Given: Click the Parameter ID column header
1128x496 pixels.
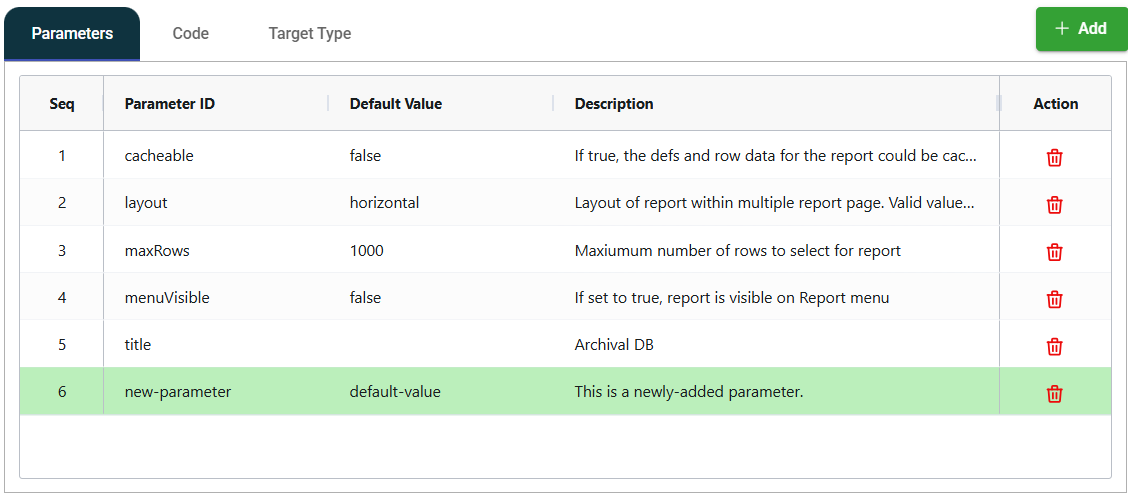Looking at the screenshot, I should pyautogui.click(x=169, y=104).
